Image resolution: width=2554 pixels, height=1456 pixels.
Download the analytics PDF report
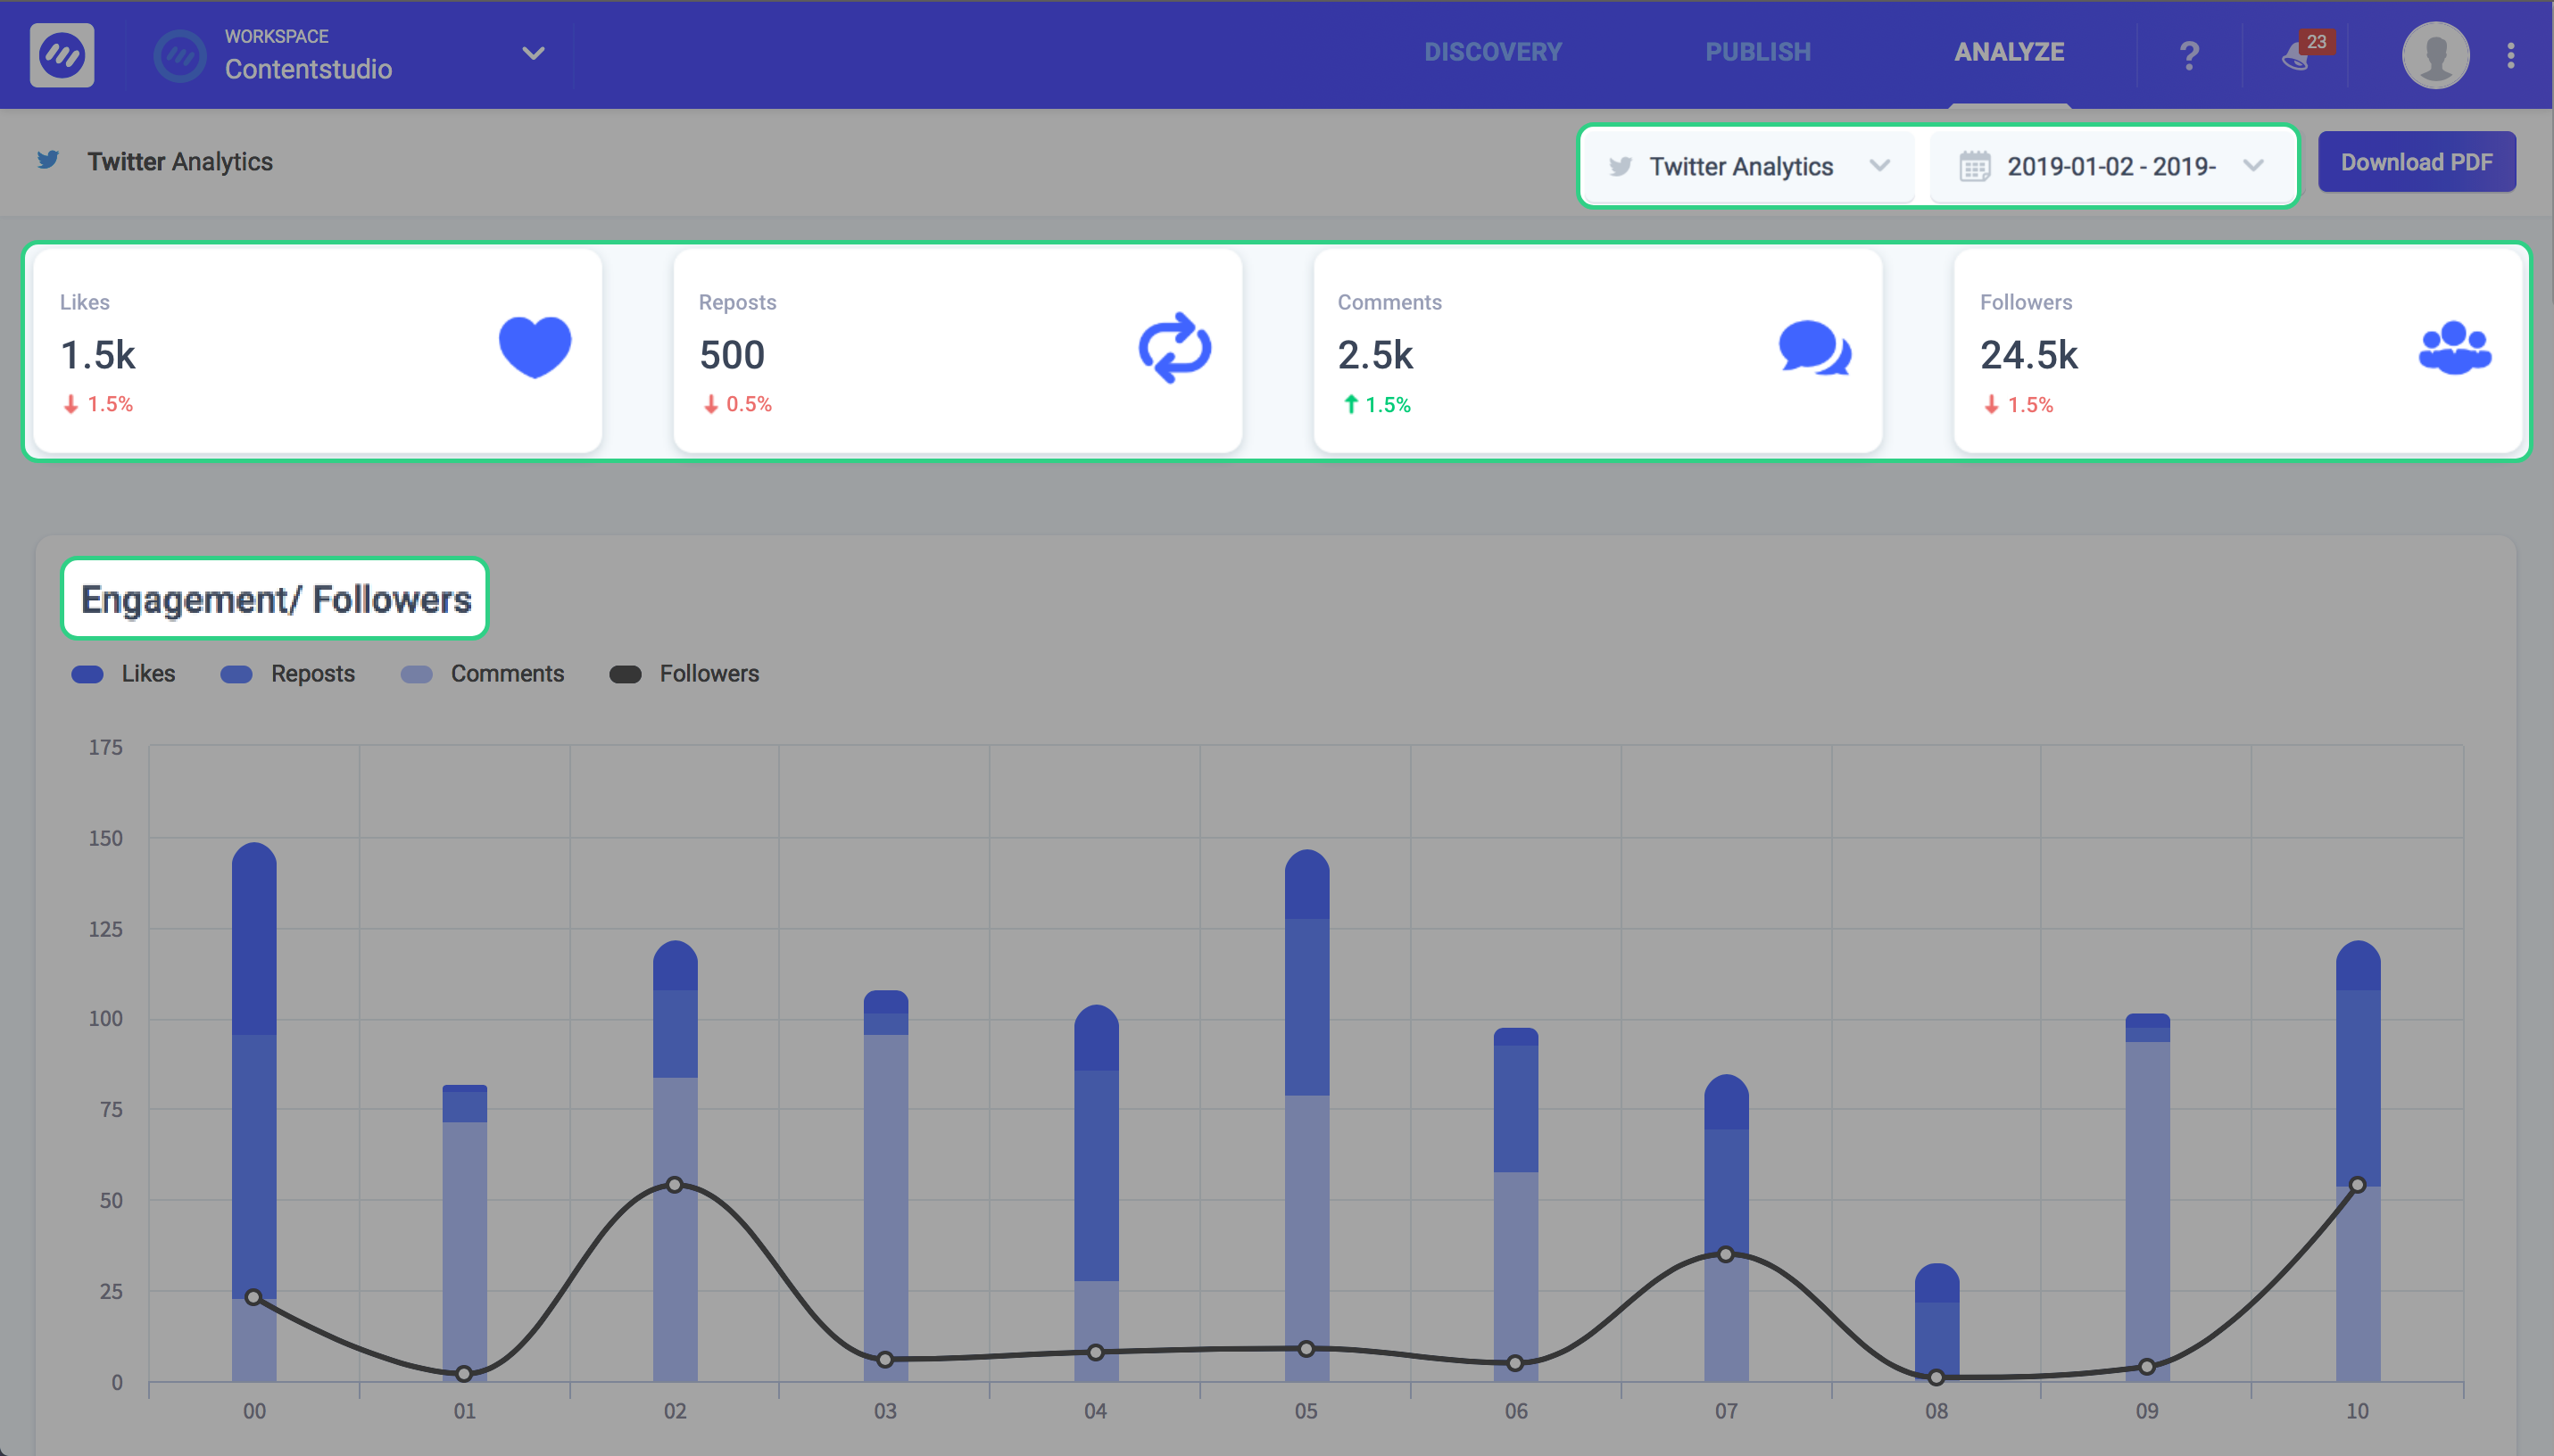click(x=2416, y=162)
